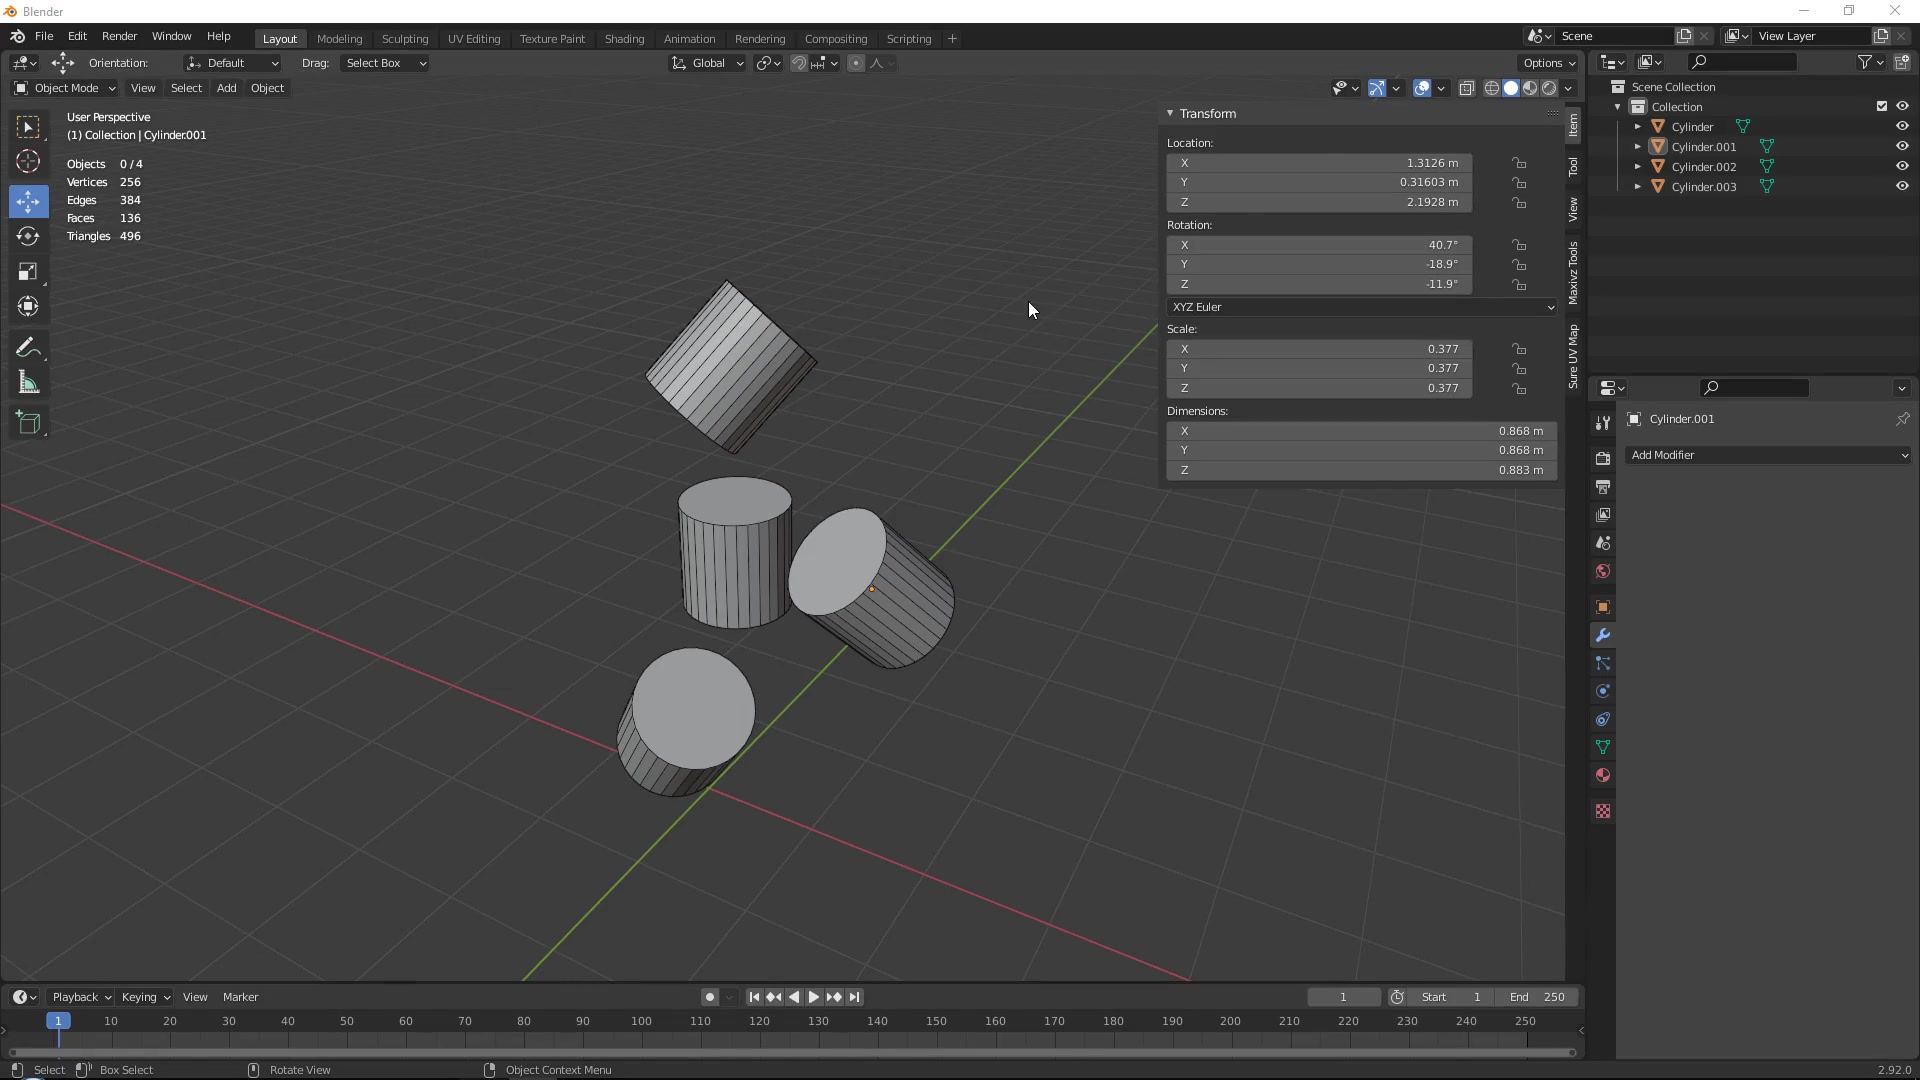
Task: Open the File menu
Action: [x=44, y=36]
